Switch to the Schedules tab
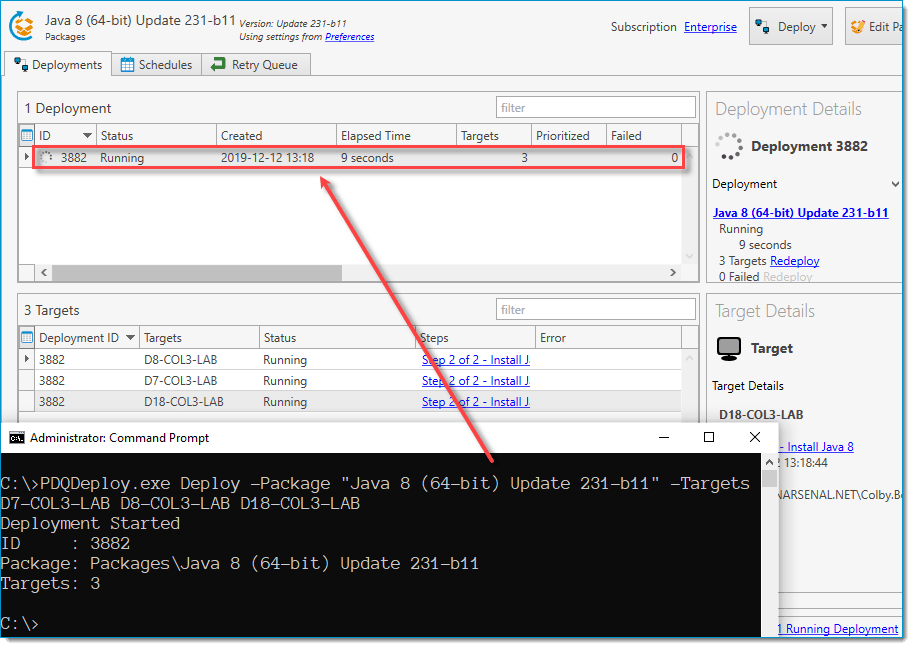Screen dimensions: 913x648 (x=155, y=62)
